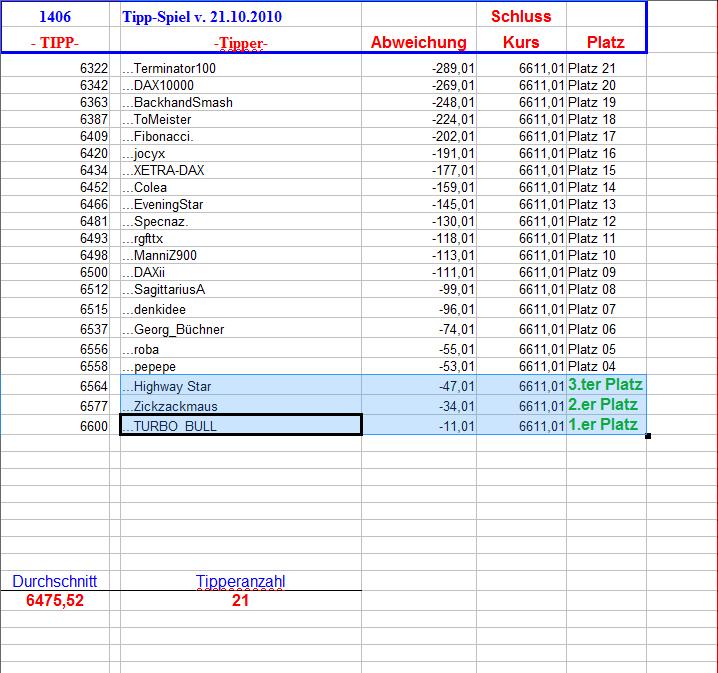This screenshot has height=673, width=718.
Task: Select tipper cell '...DAXii'
Action: click(241, 272)
